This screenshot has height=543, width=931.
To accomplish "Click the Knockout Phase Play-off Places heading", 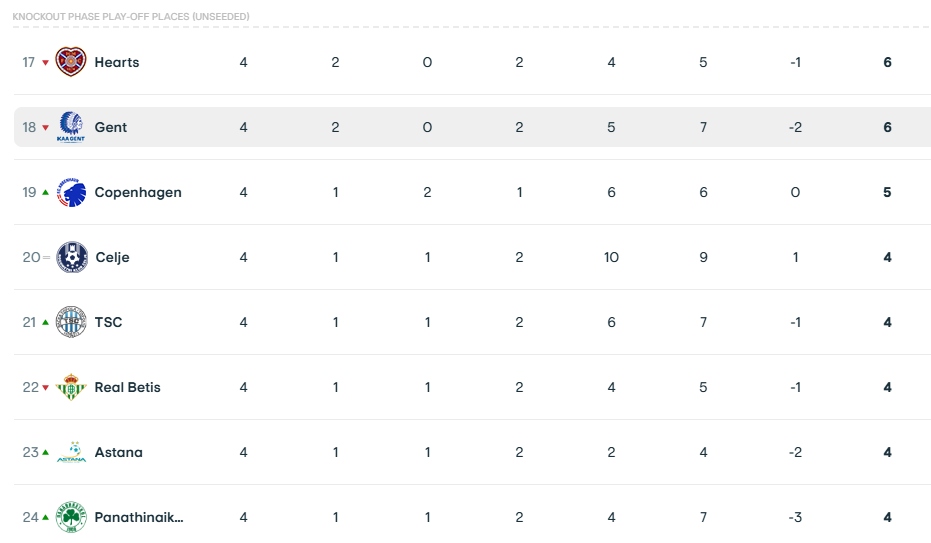I will click(131, 17).
